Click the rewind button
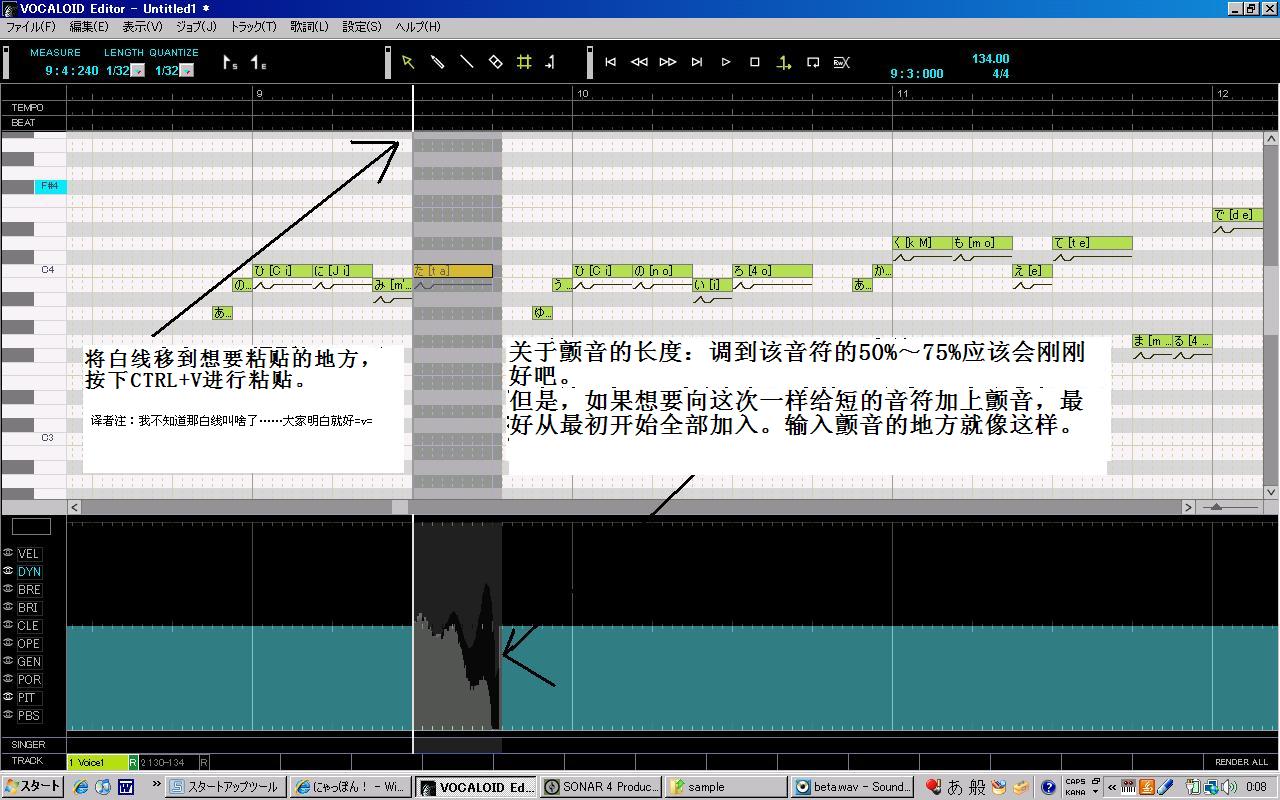The image size is (1280, 800). point(639,62)
